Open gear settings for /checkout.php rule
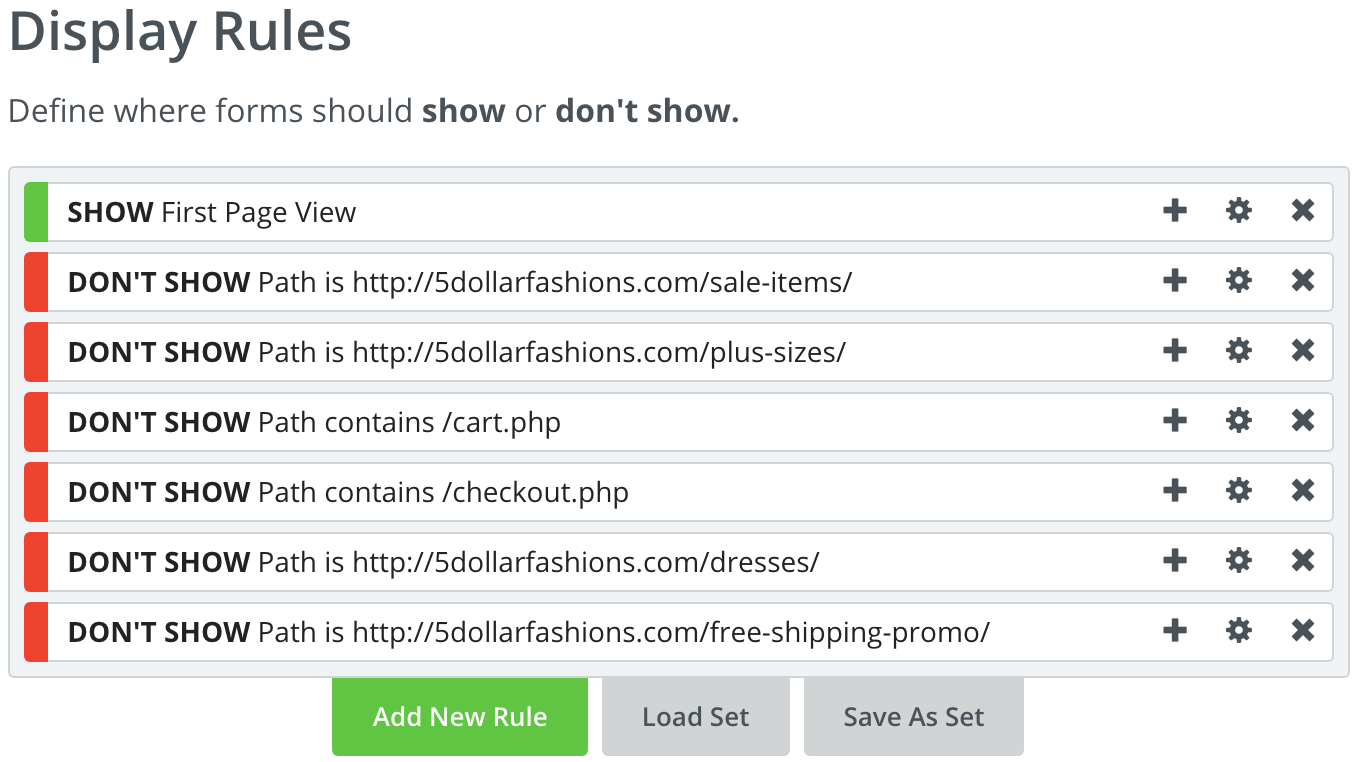Screen dimensions: 1358x762 tap(1239, 491)
